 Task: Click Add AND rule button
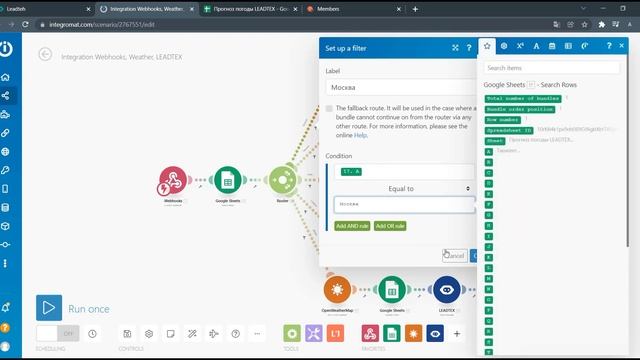pos(352,226)
